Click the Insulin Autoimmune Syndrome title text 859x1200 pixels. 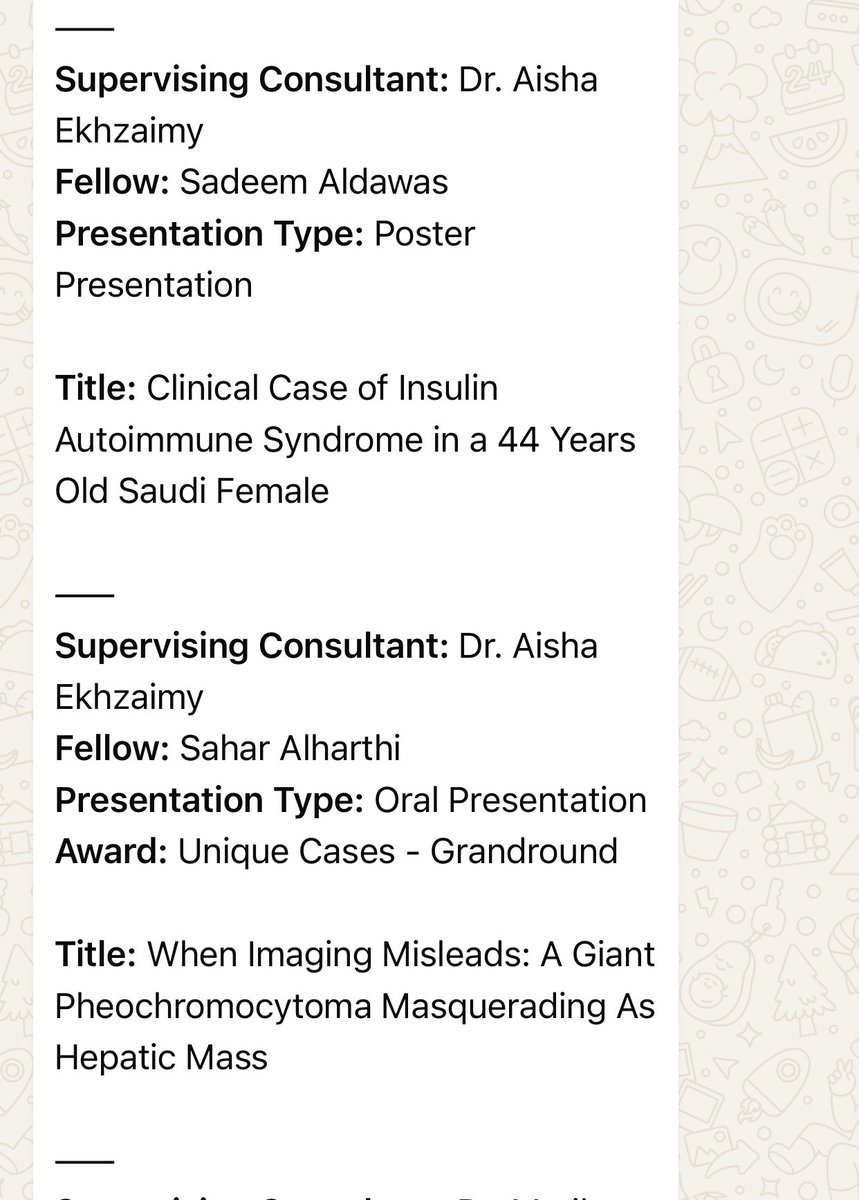tap(345, 439)
